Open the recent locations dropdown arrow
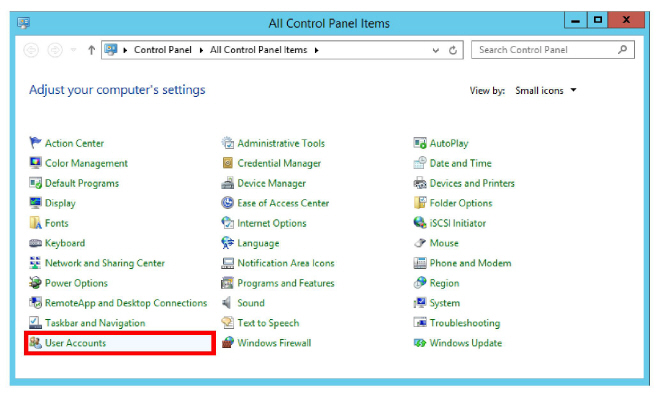 coord(73,50)
